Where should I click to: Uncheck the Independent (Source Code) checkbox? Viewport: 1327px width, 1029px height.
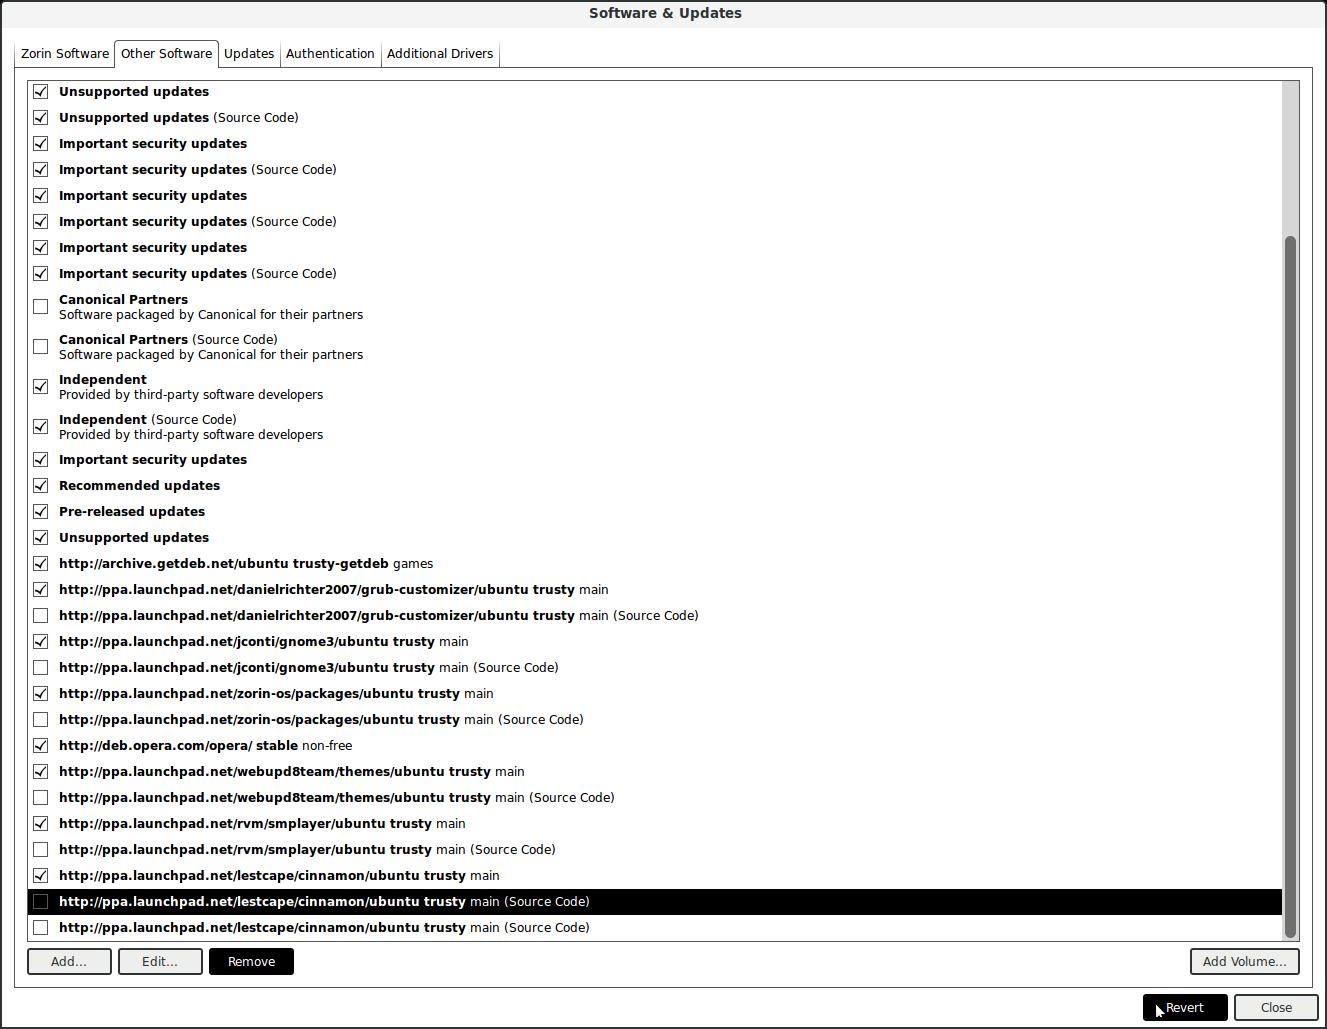41,427
